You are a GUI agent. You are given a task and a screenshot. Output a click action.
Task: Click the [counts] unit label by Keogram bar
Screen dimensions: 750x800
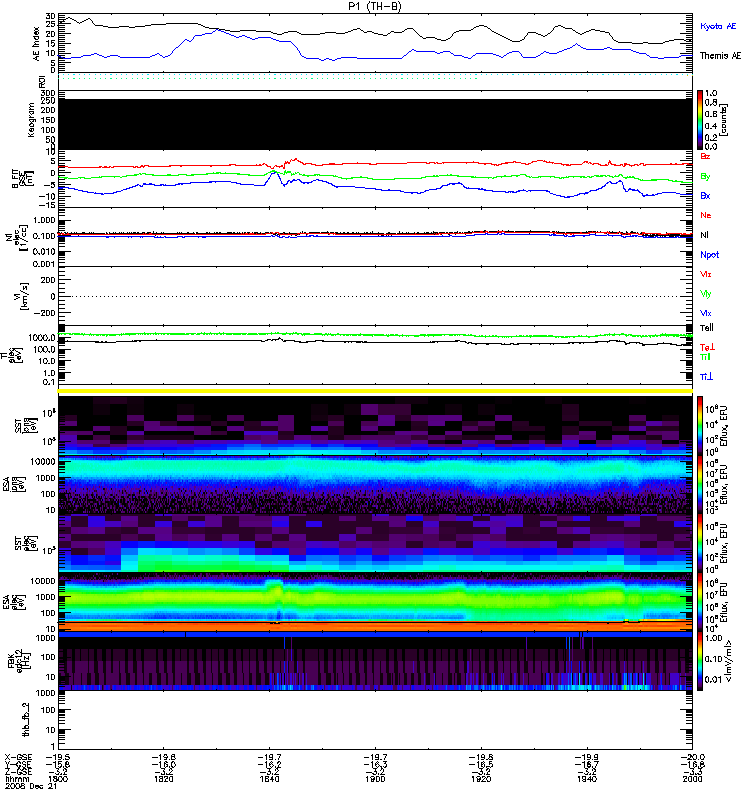pos(724,120)
